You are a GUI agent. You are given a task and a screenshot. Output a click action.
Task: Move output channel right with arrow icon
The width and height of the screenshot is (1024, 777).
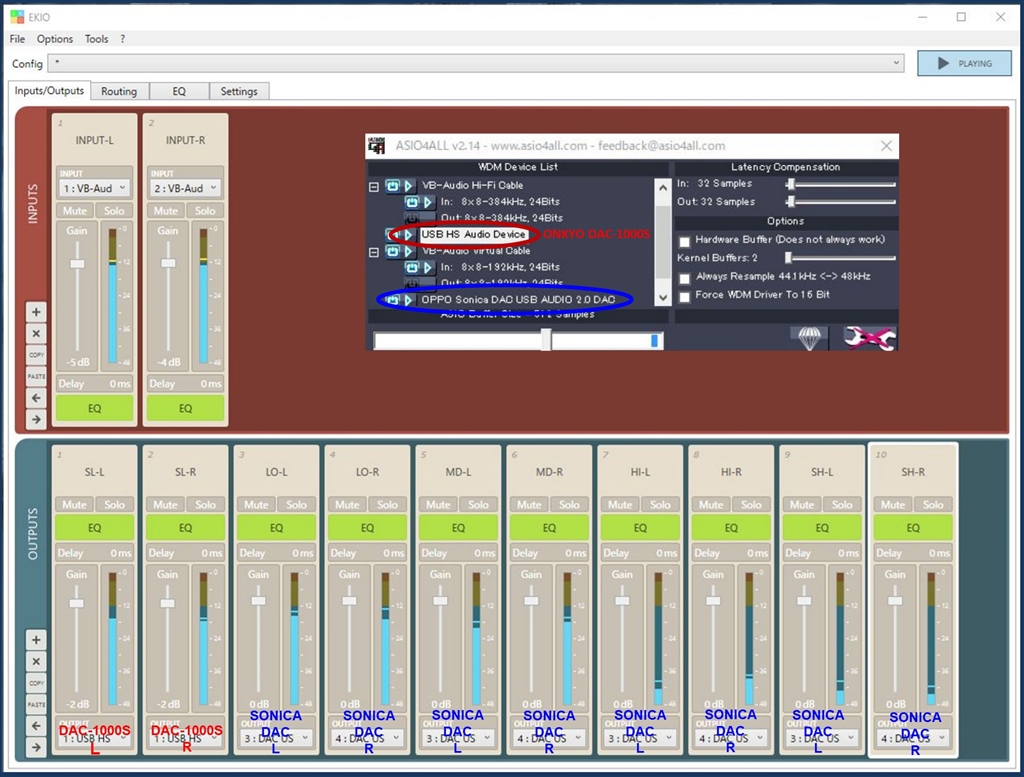point(36,747)
